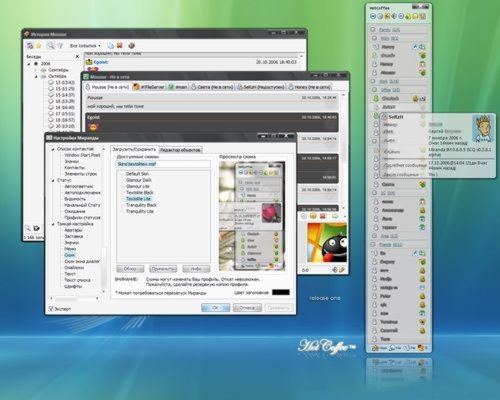Click document icon after Все события dropdown
This screenshot has width=500, height=400.
coord(110,45)
